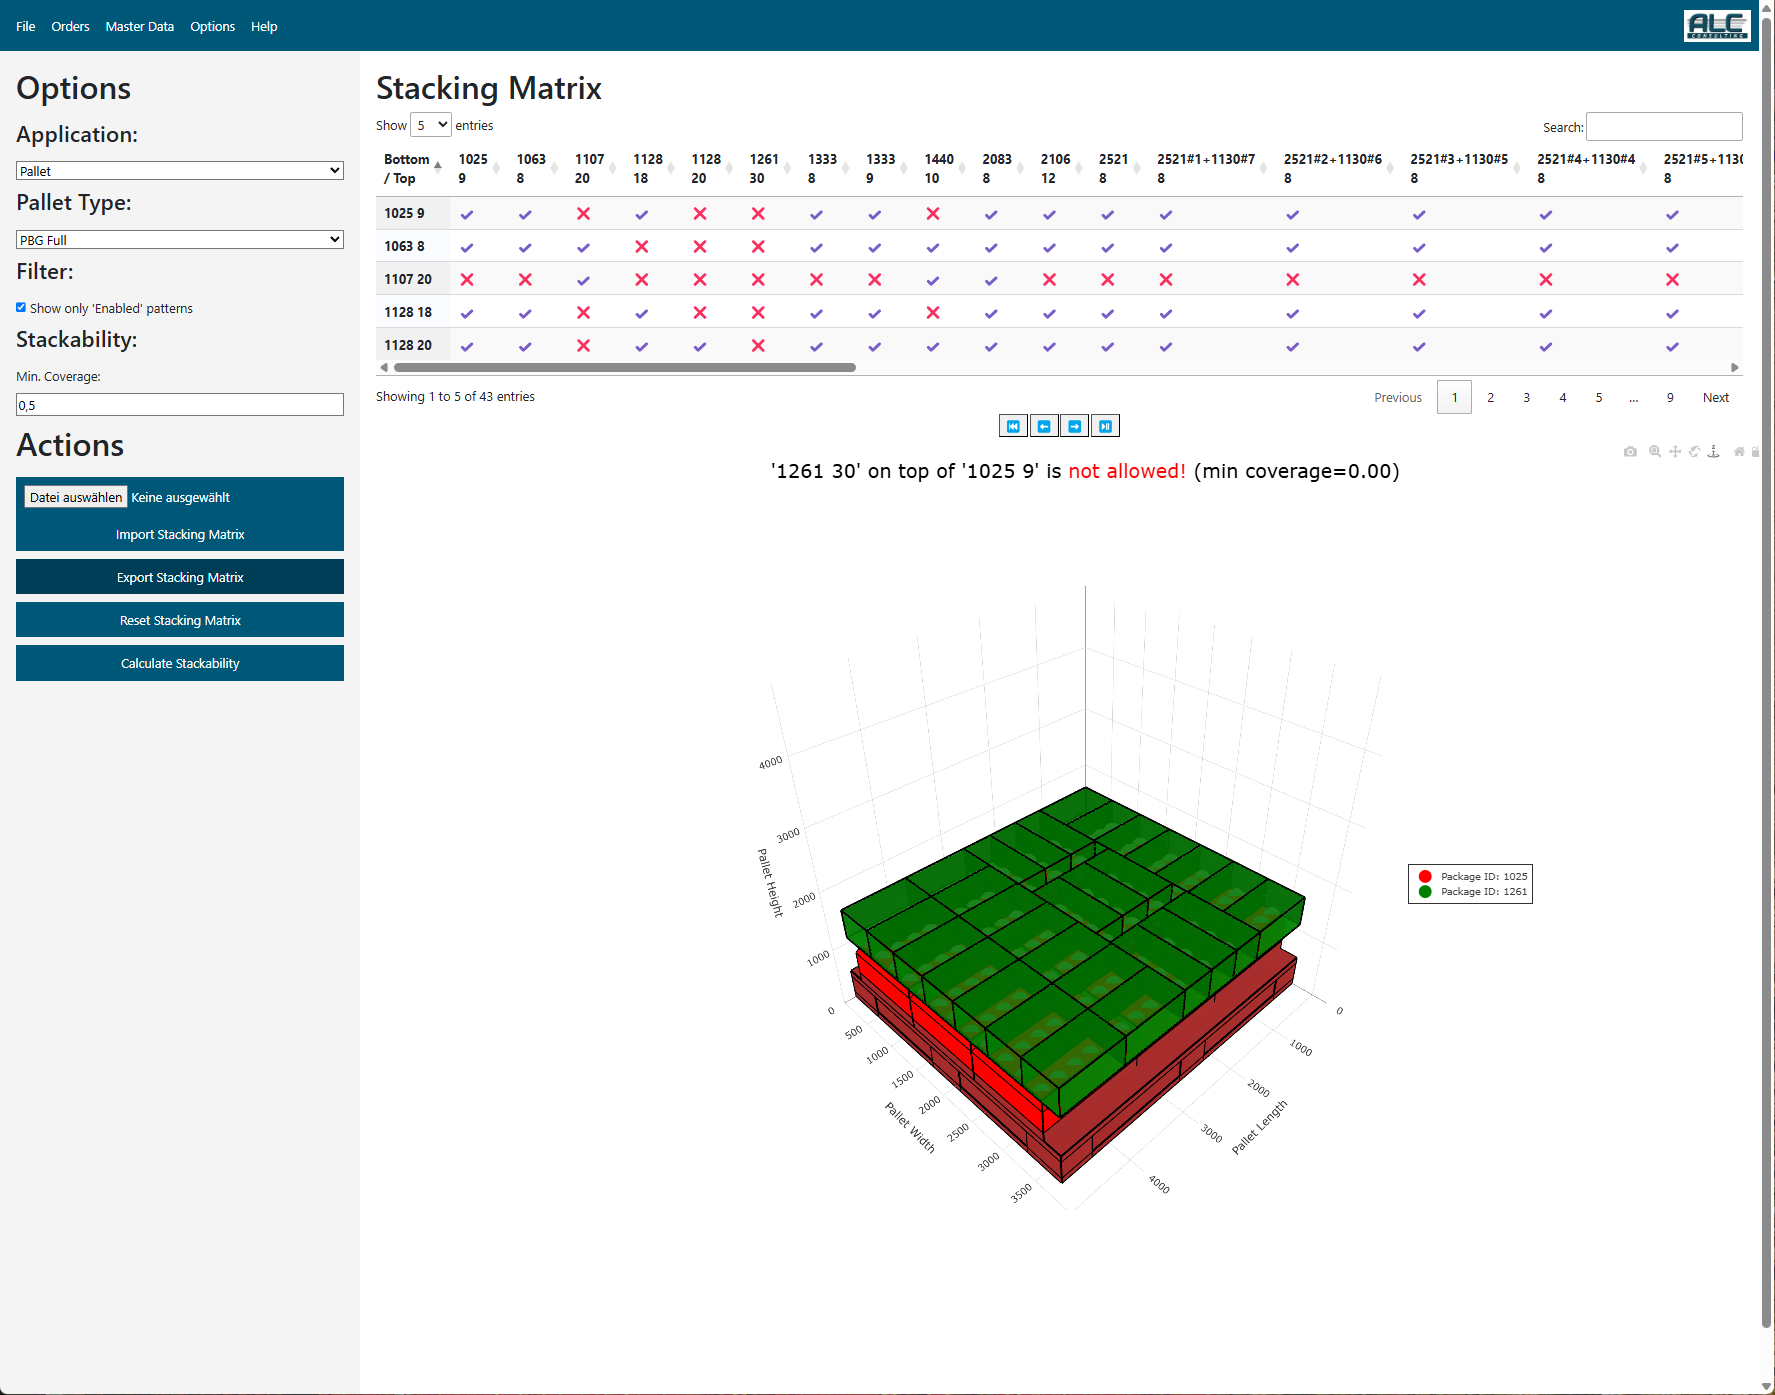Download plot as PNG via camera icon
The height and width of the screenshot is (1395, 1775).
pyautogui.click(x=1630, y=452)
